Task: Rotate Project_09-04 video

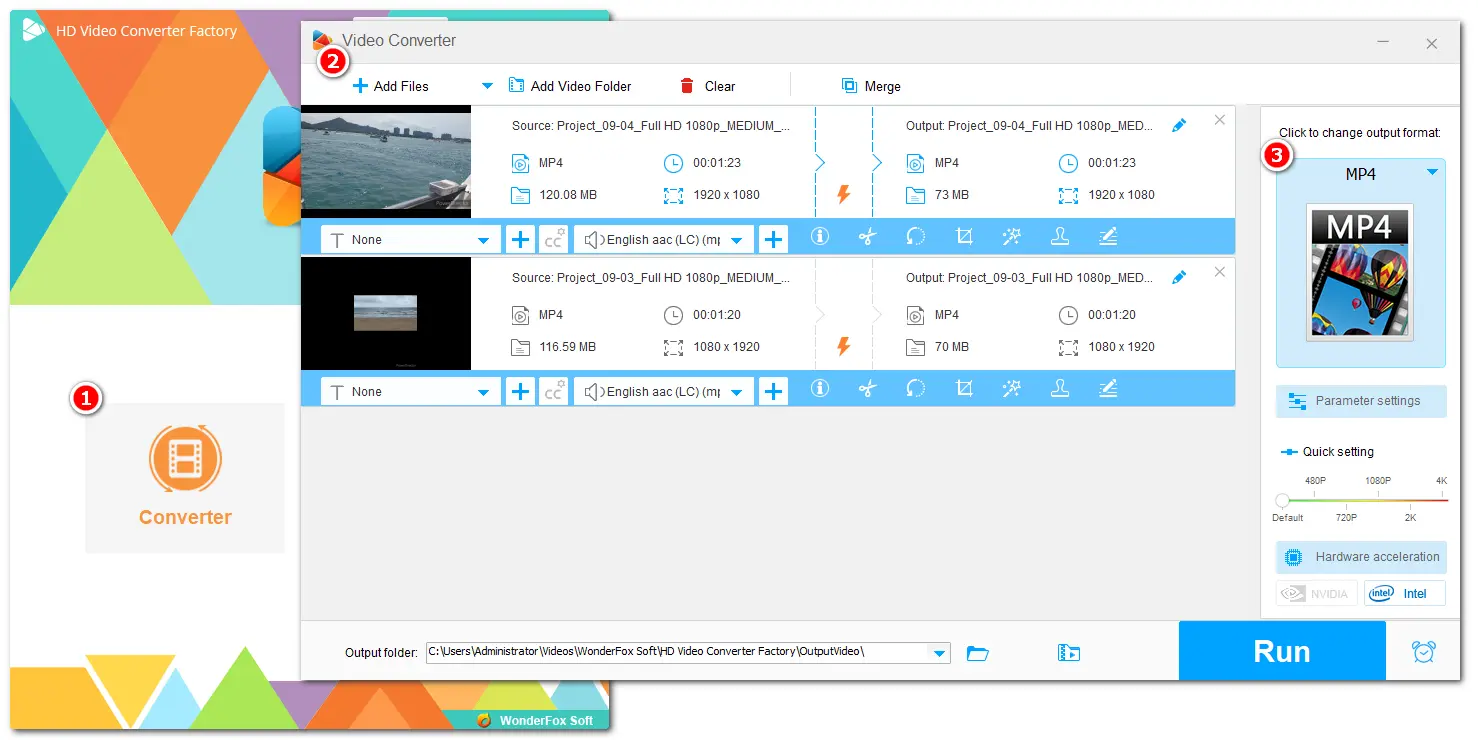Action: 915,237
